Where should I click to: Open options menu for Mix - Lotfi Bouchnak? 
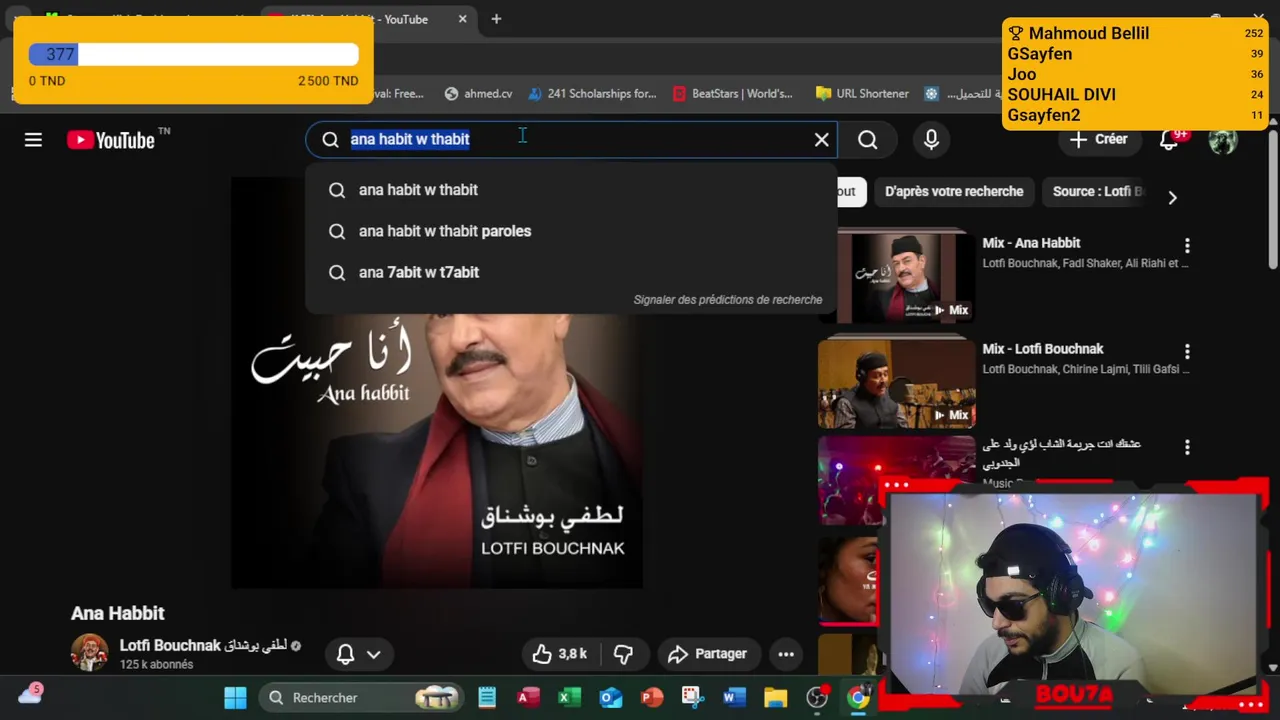(x=1187, y=352)
